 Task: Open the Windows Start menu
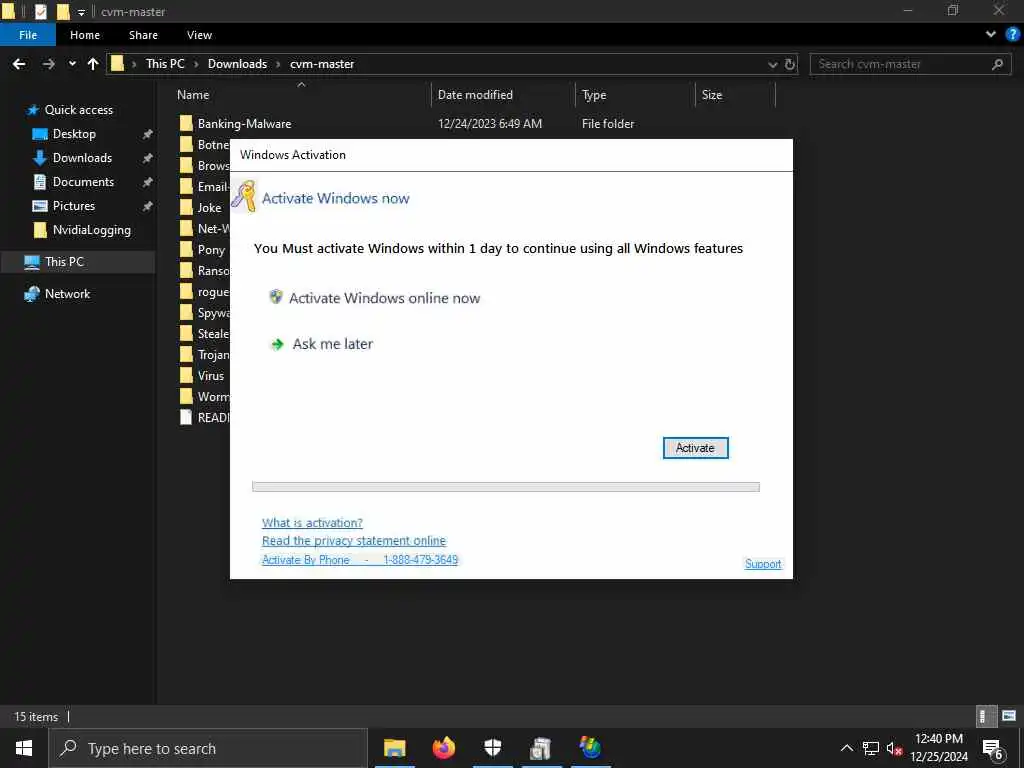tap(24, 748)
